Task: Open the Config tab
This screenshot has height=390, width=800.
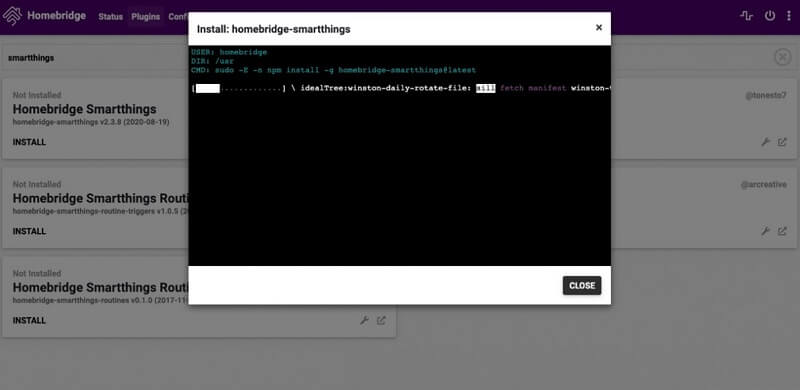Action: tap(179, 16)
